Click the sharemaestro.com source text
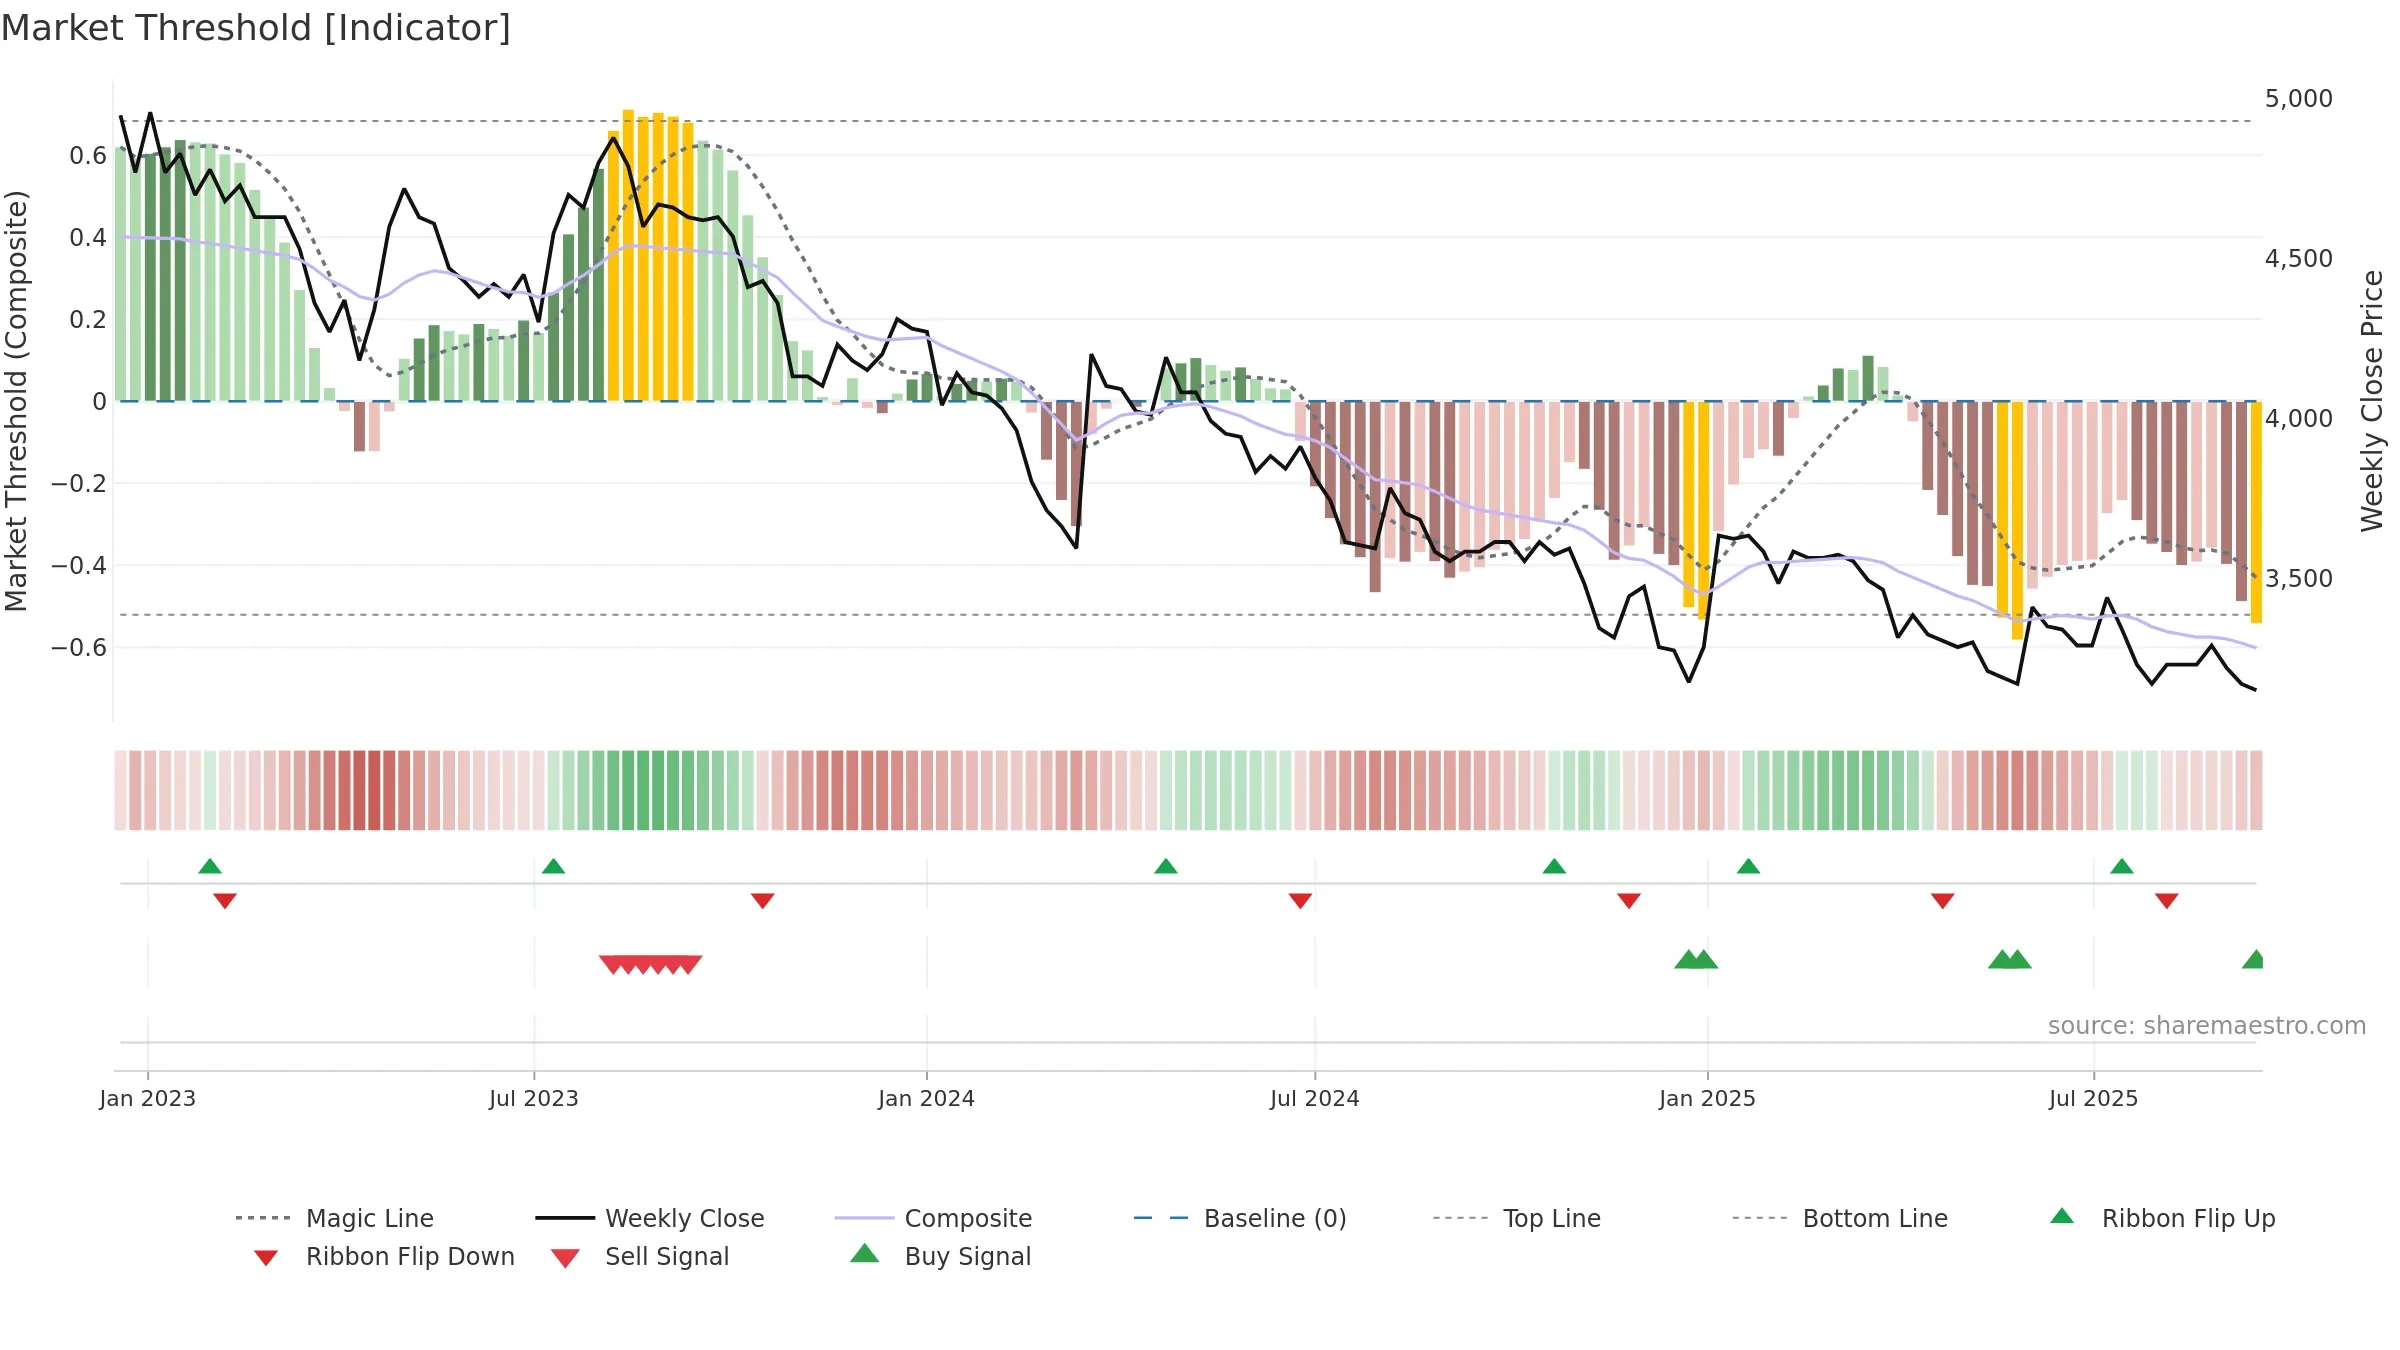Viewport: 2400px width, 1350px height. [x=2207, y=1026]
